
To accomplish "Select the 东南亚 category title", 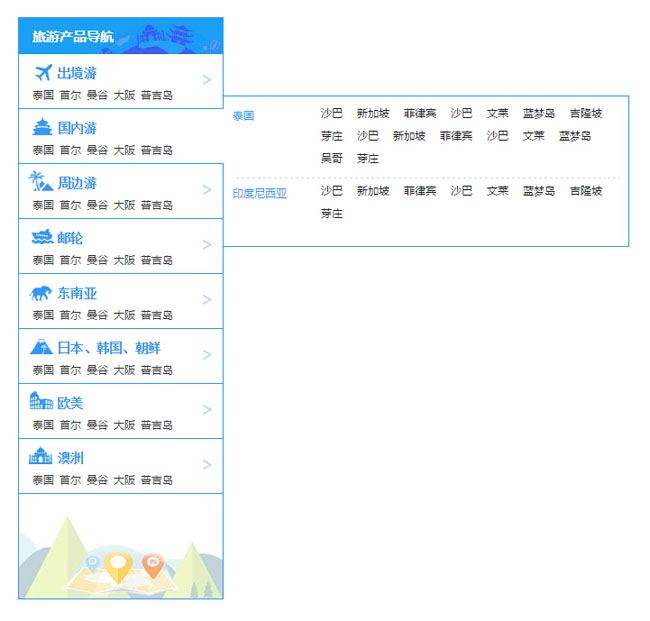I will pos(77,293).
